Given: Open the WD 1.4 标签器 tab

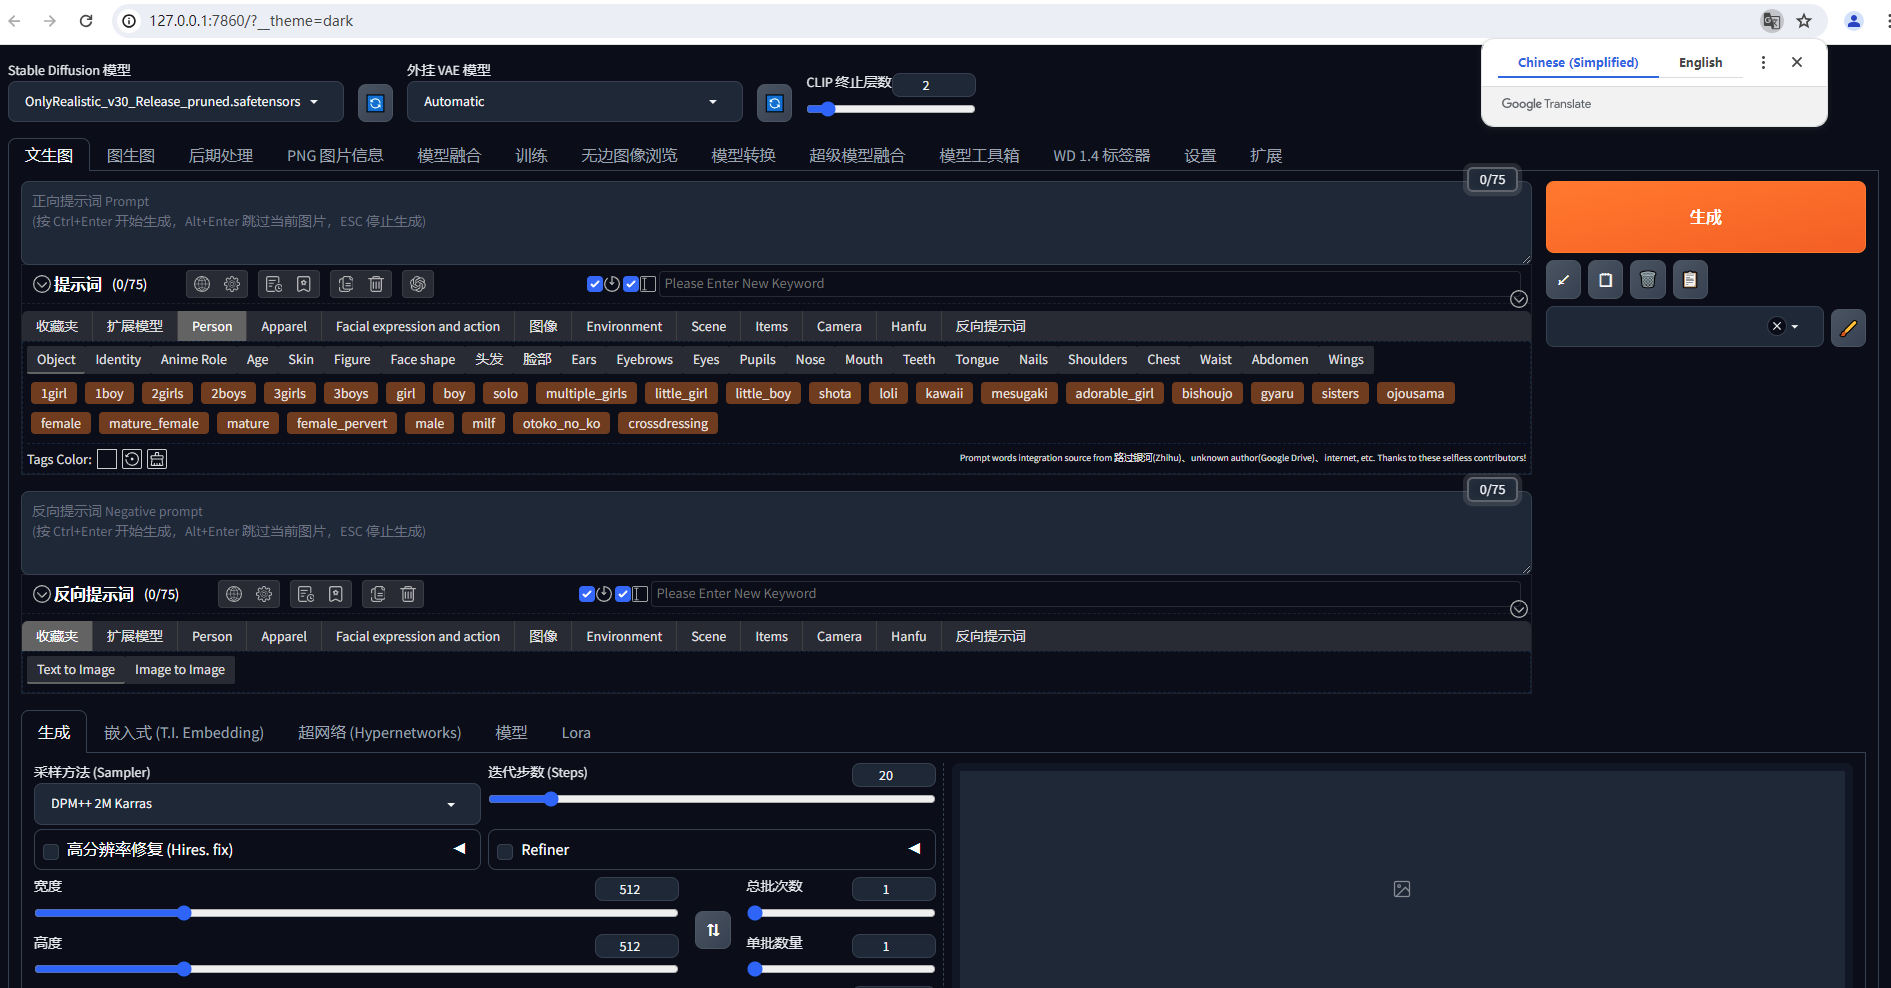Looking at the screenshot, I should [x=1101, y=156].
